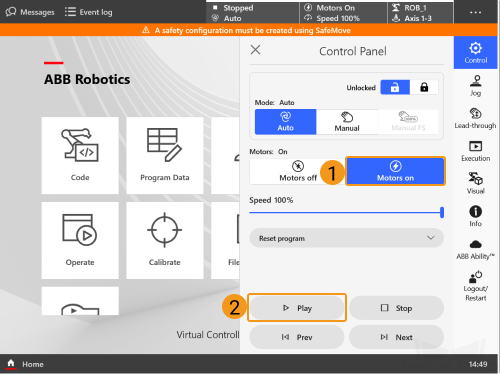Close the Control Panel

(x=255, y=50)
